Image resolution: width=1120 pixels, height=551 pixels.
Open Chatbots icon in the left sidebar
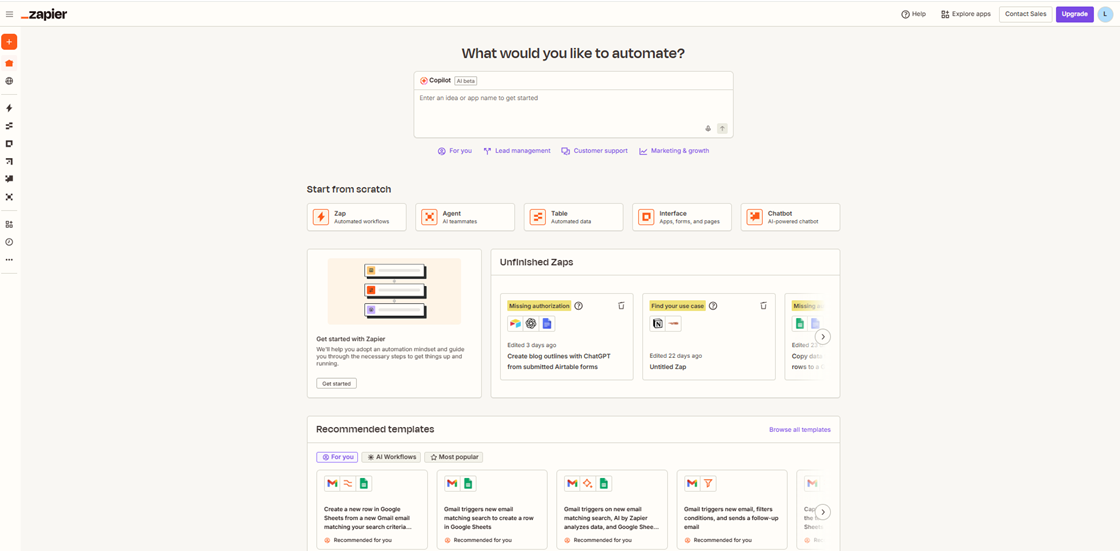[9, 179]
